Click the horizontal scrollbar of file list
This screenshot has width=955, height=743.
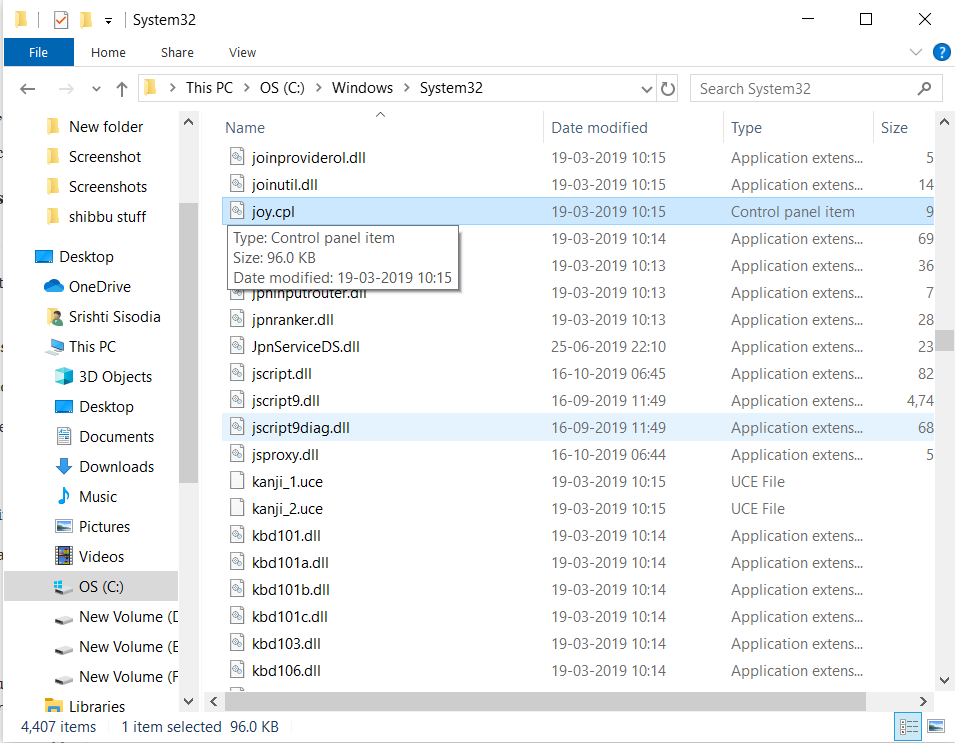coord(545,702)
